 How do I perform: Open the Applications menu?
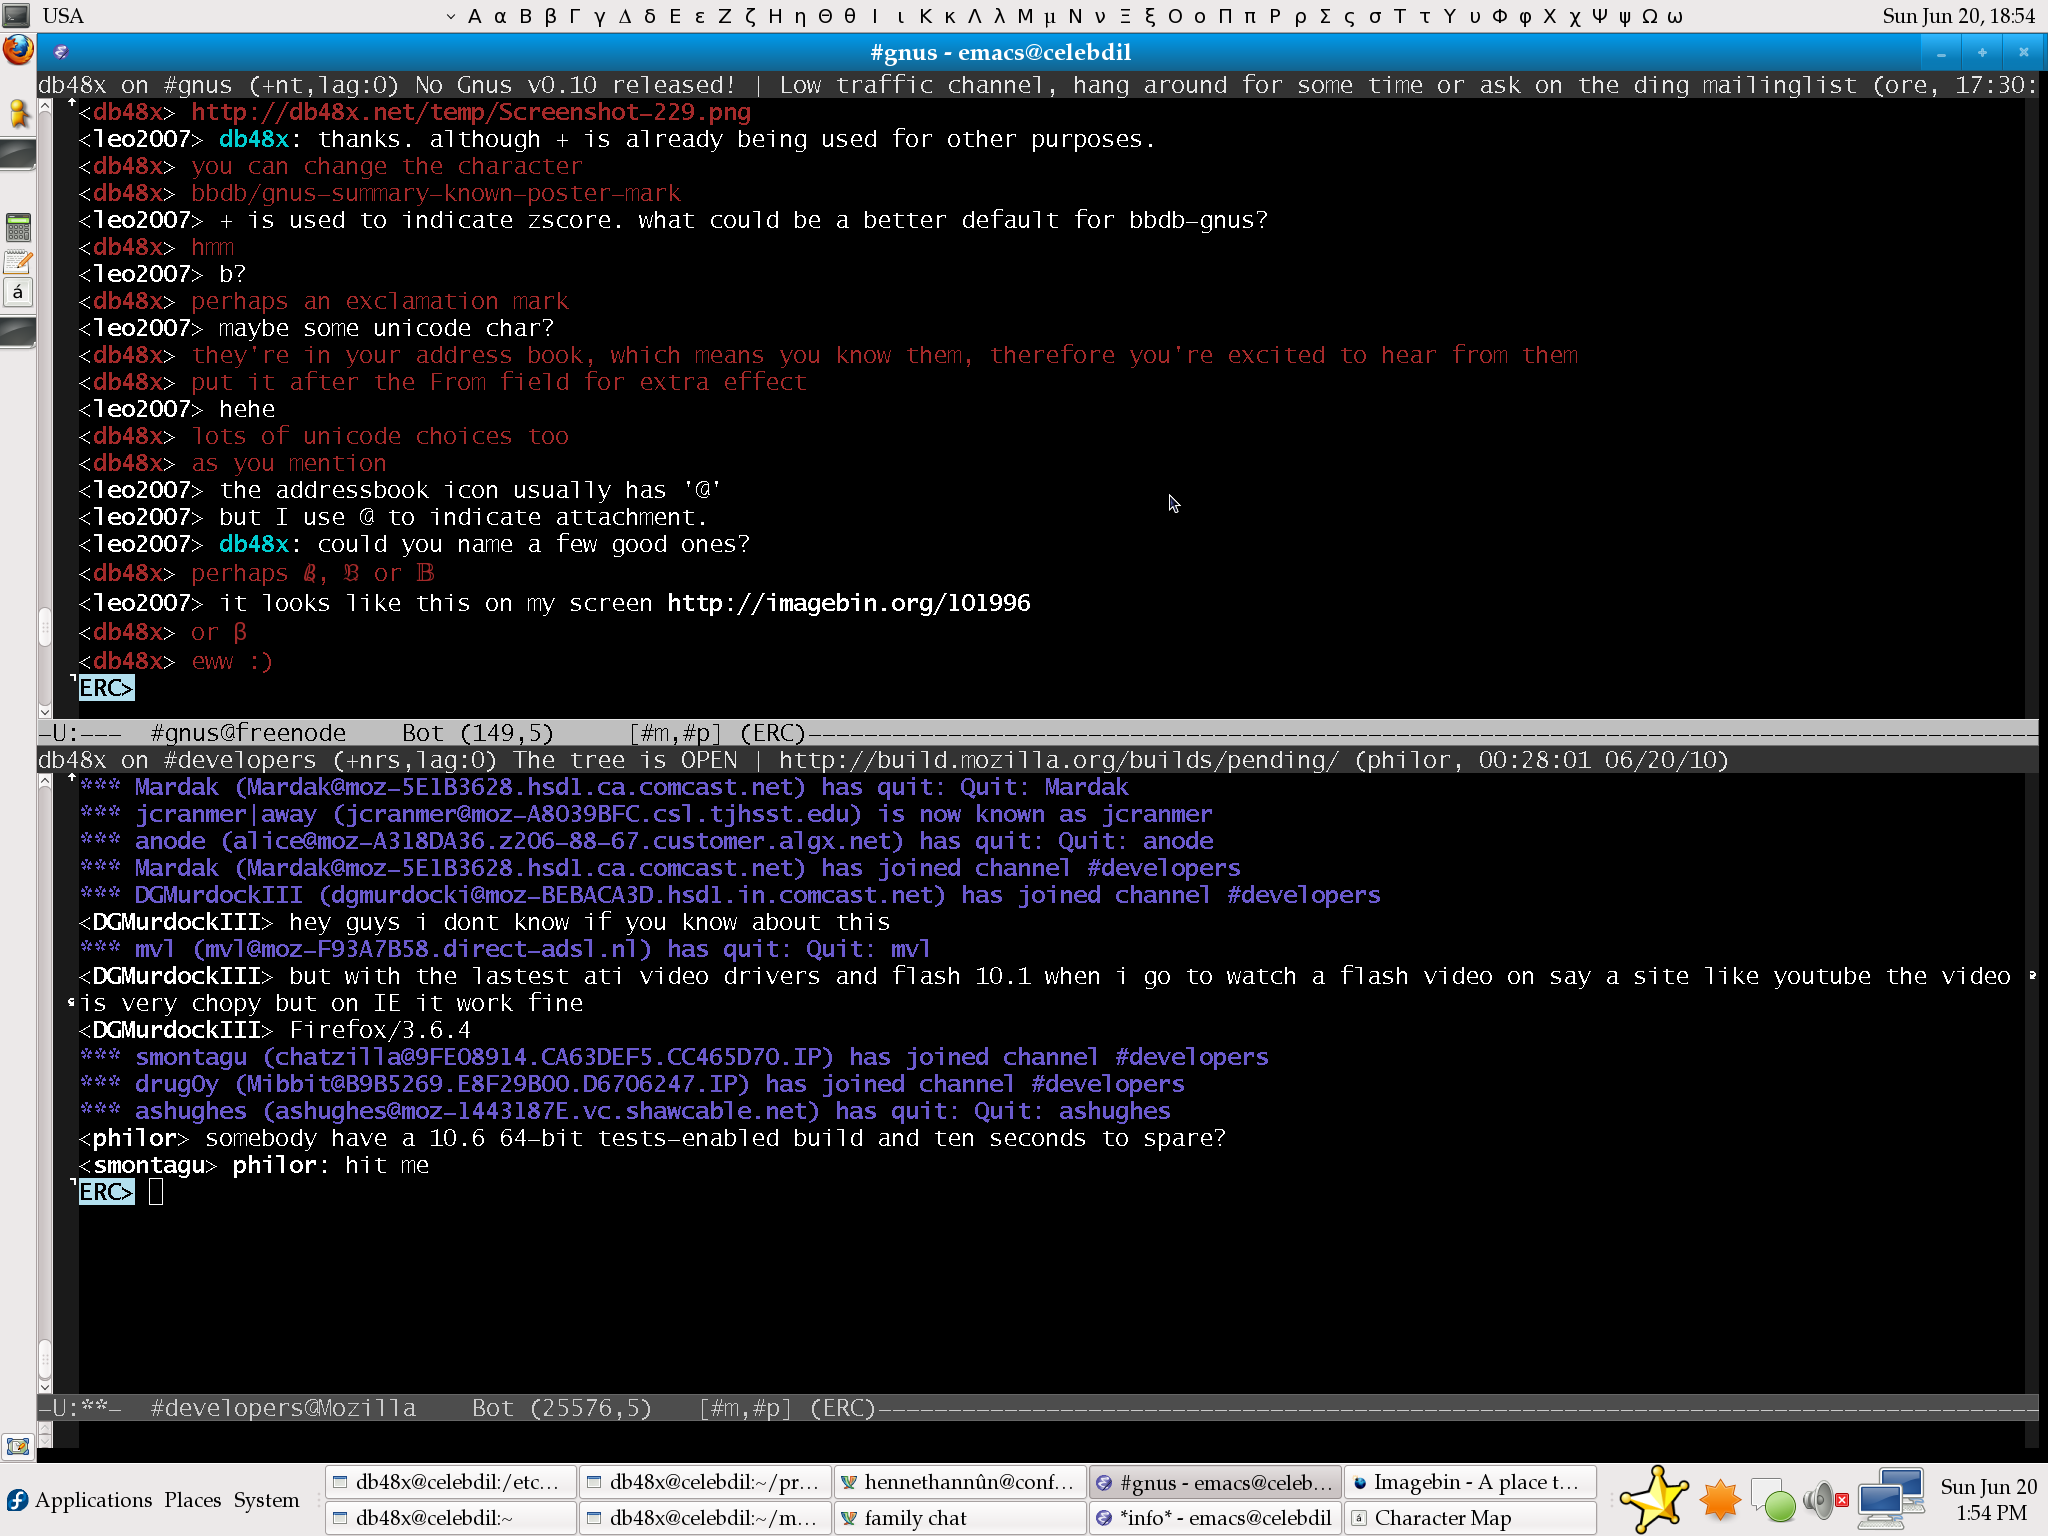point(93,1500)
